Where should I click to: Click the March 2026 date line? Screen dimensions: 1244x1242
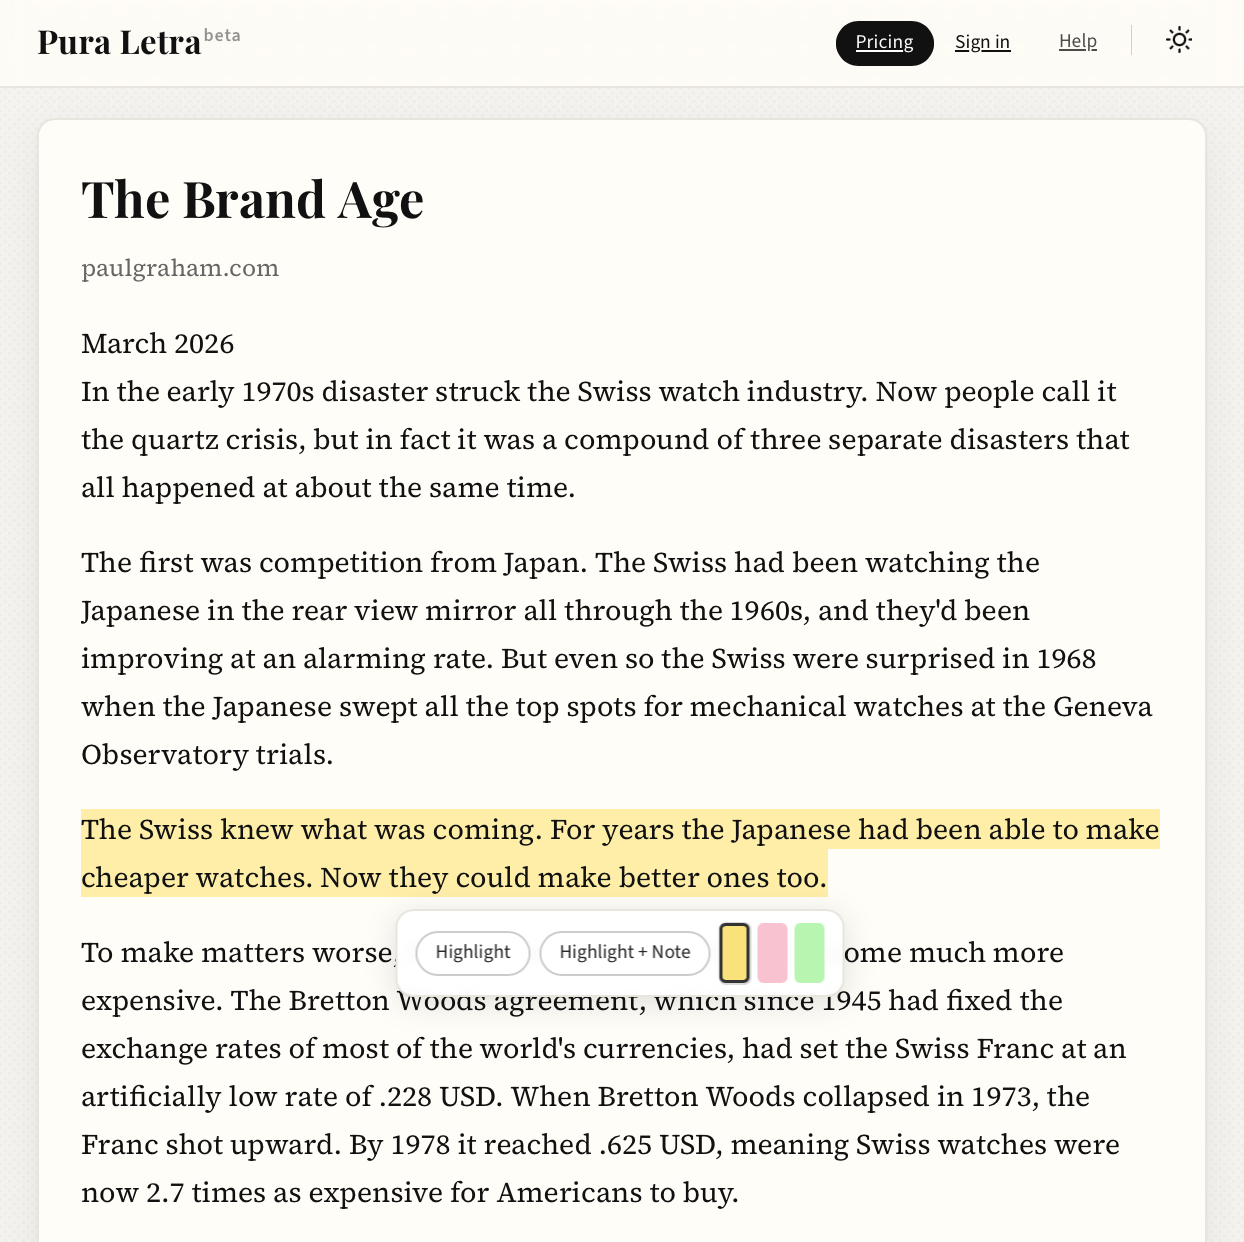tap(158, 344)
